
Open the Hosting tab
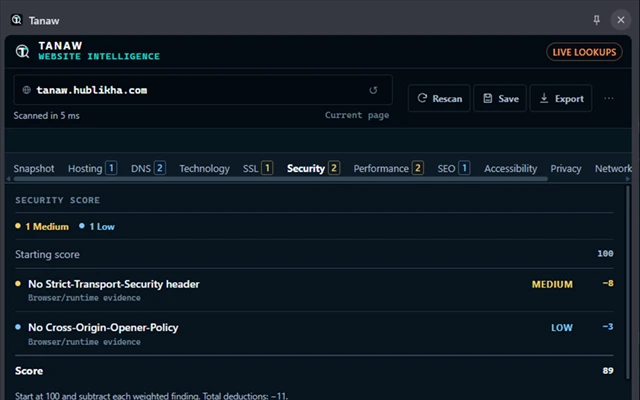click(92, 169)
